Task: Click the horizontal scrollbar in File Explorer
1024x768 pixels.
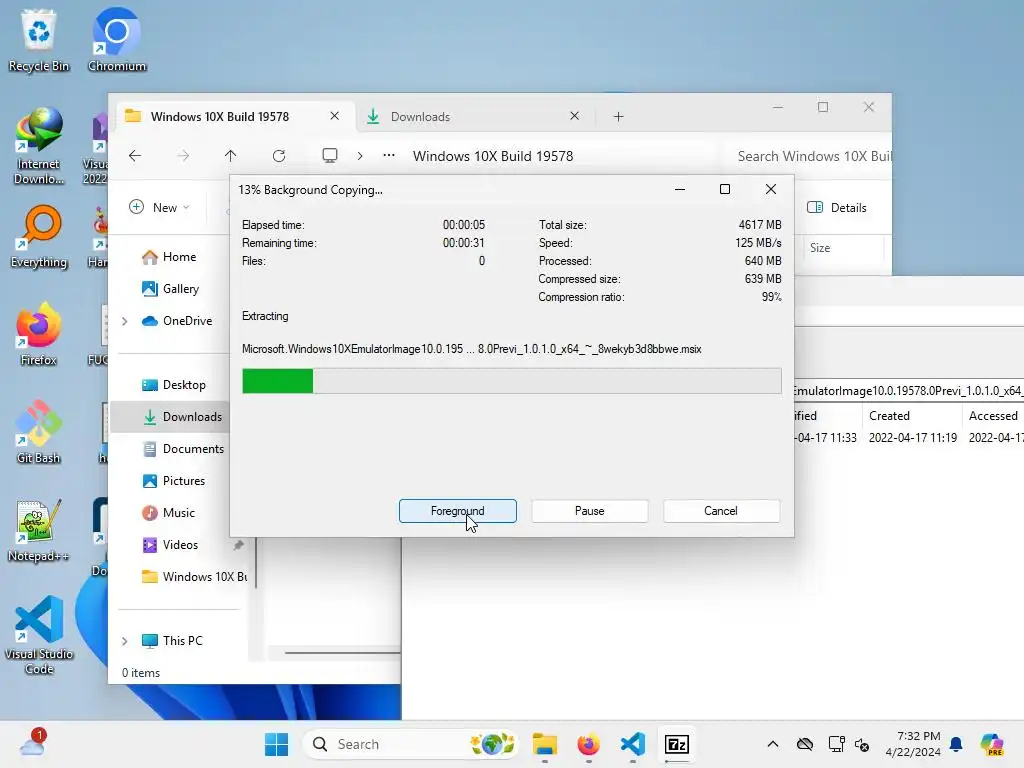Action: click(342, 652)
